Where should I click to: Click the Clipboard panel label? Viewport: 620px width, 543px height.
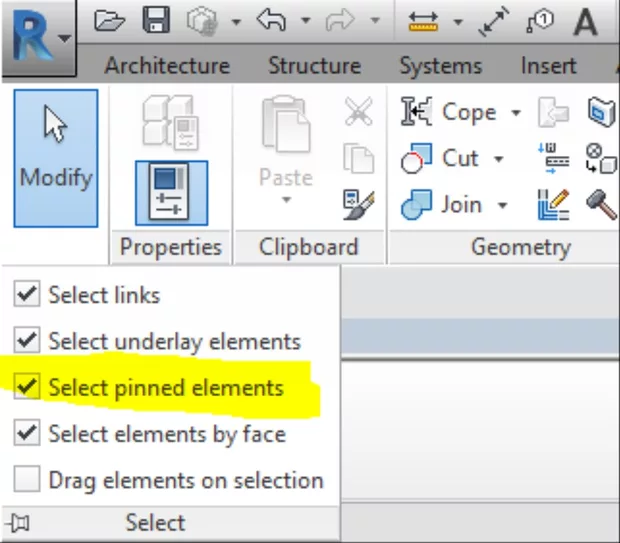click(x=308, y=247)
